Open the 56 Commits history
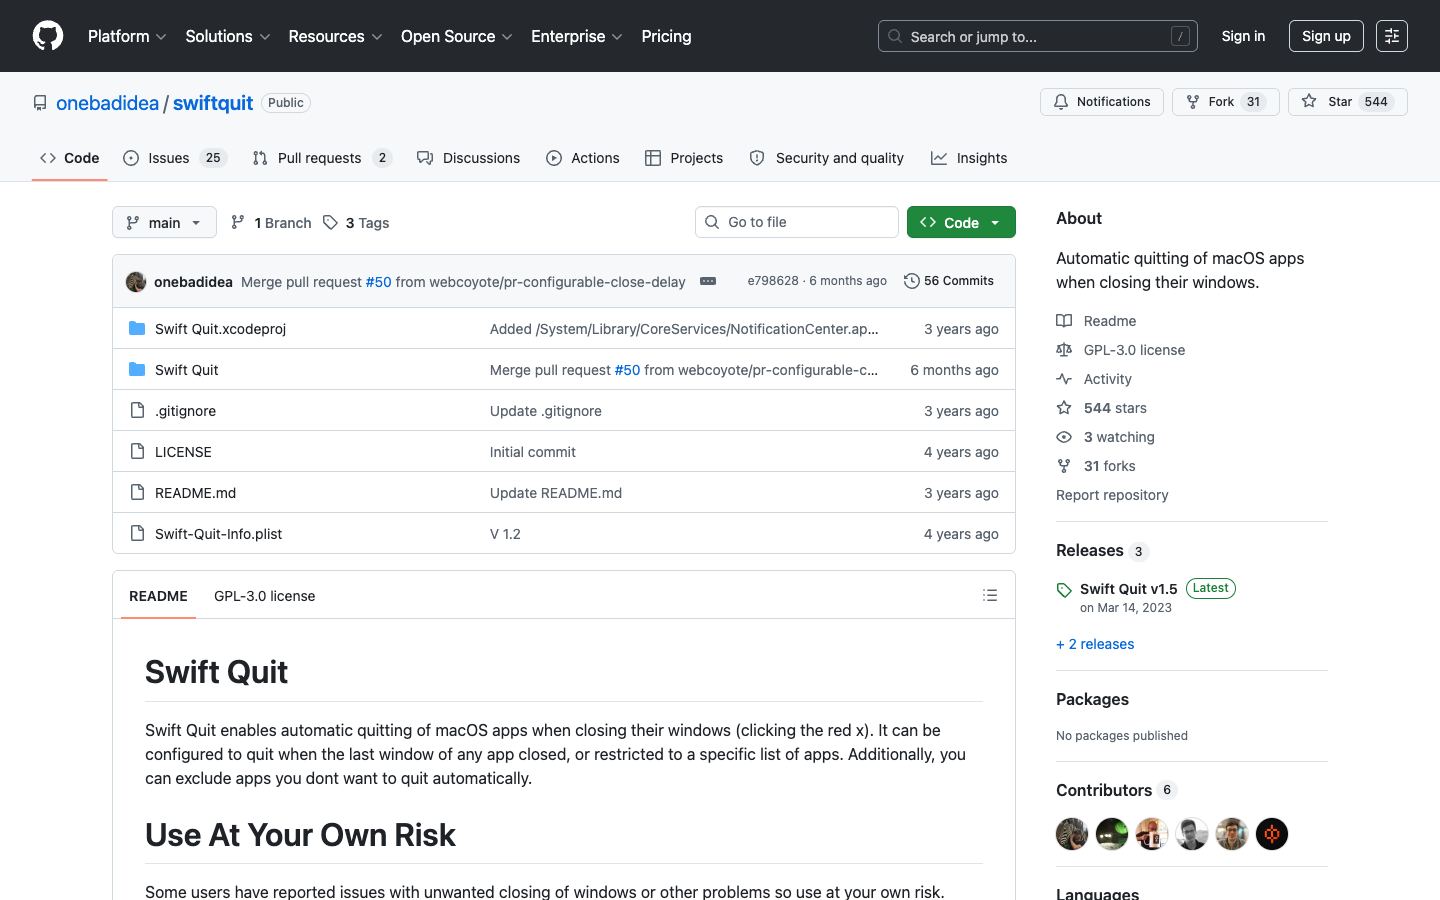This screenshot has width=1440, height=900. 948,281
